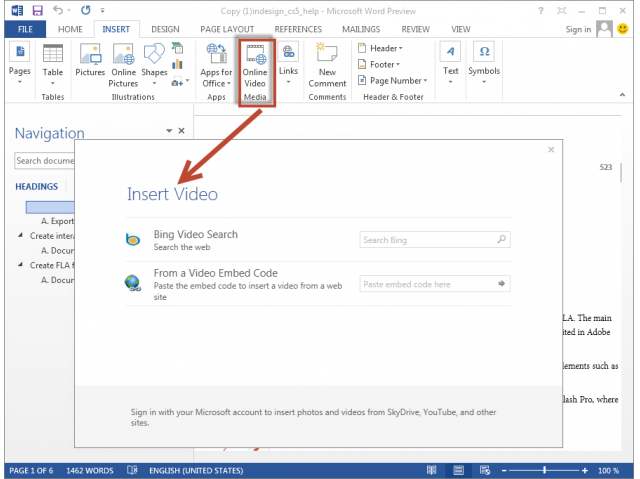
Task: Close the Insert Video dialog
Action: tap(550, 149)
